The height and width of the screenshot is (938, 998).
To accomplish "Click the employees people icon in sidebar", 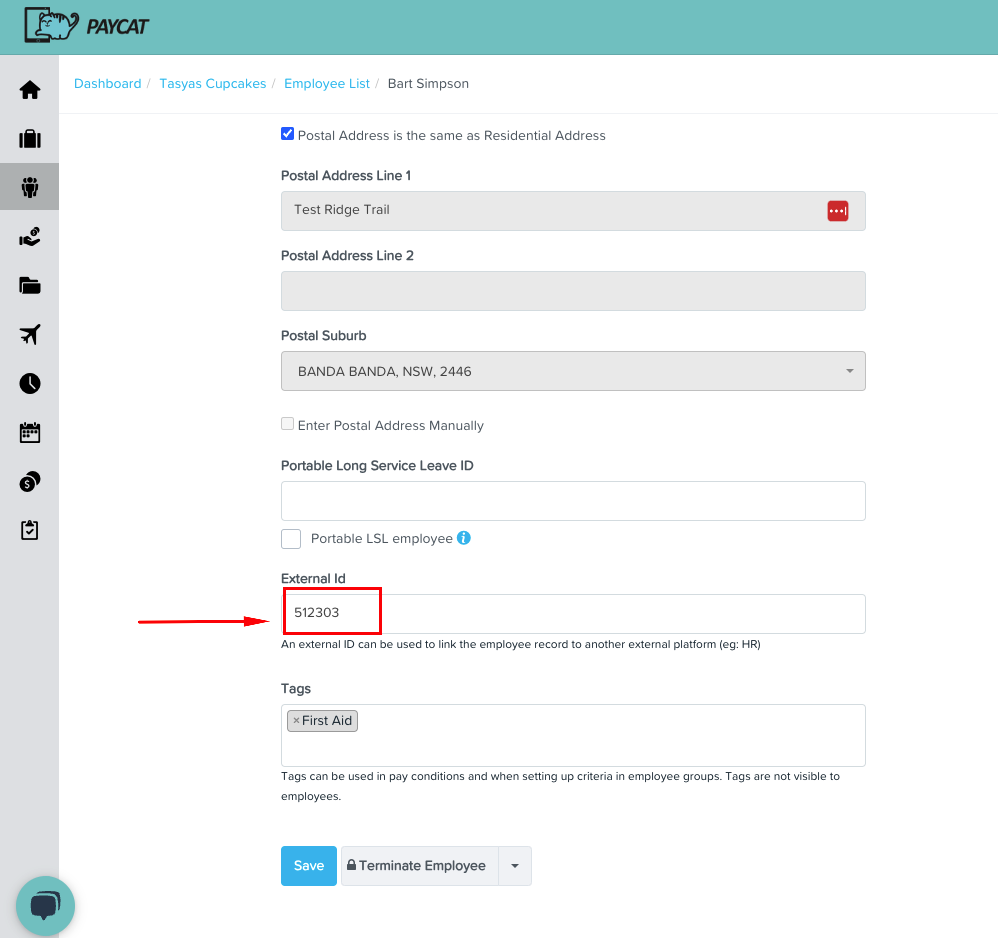I will click(30, 187).
